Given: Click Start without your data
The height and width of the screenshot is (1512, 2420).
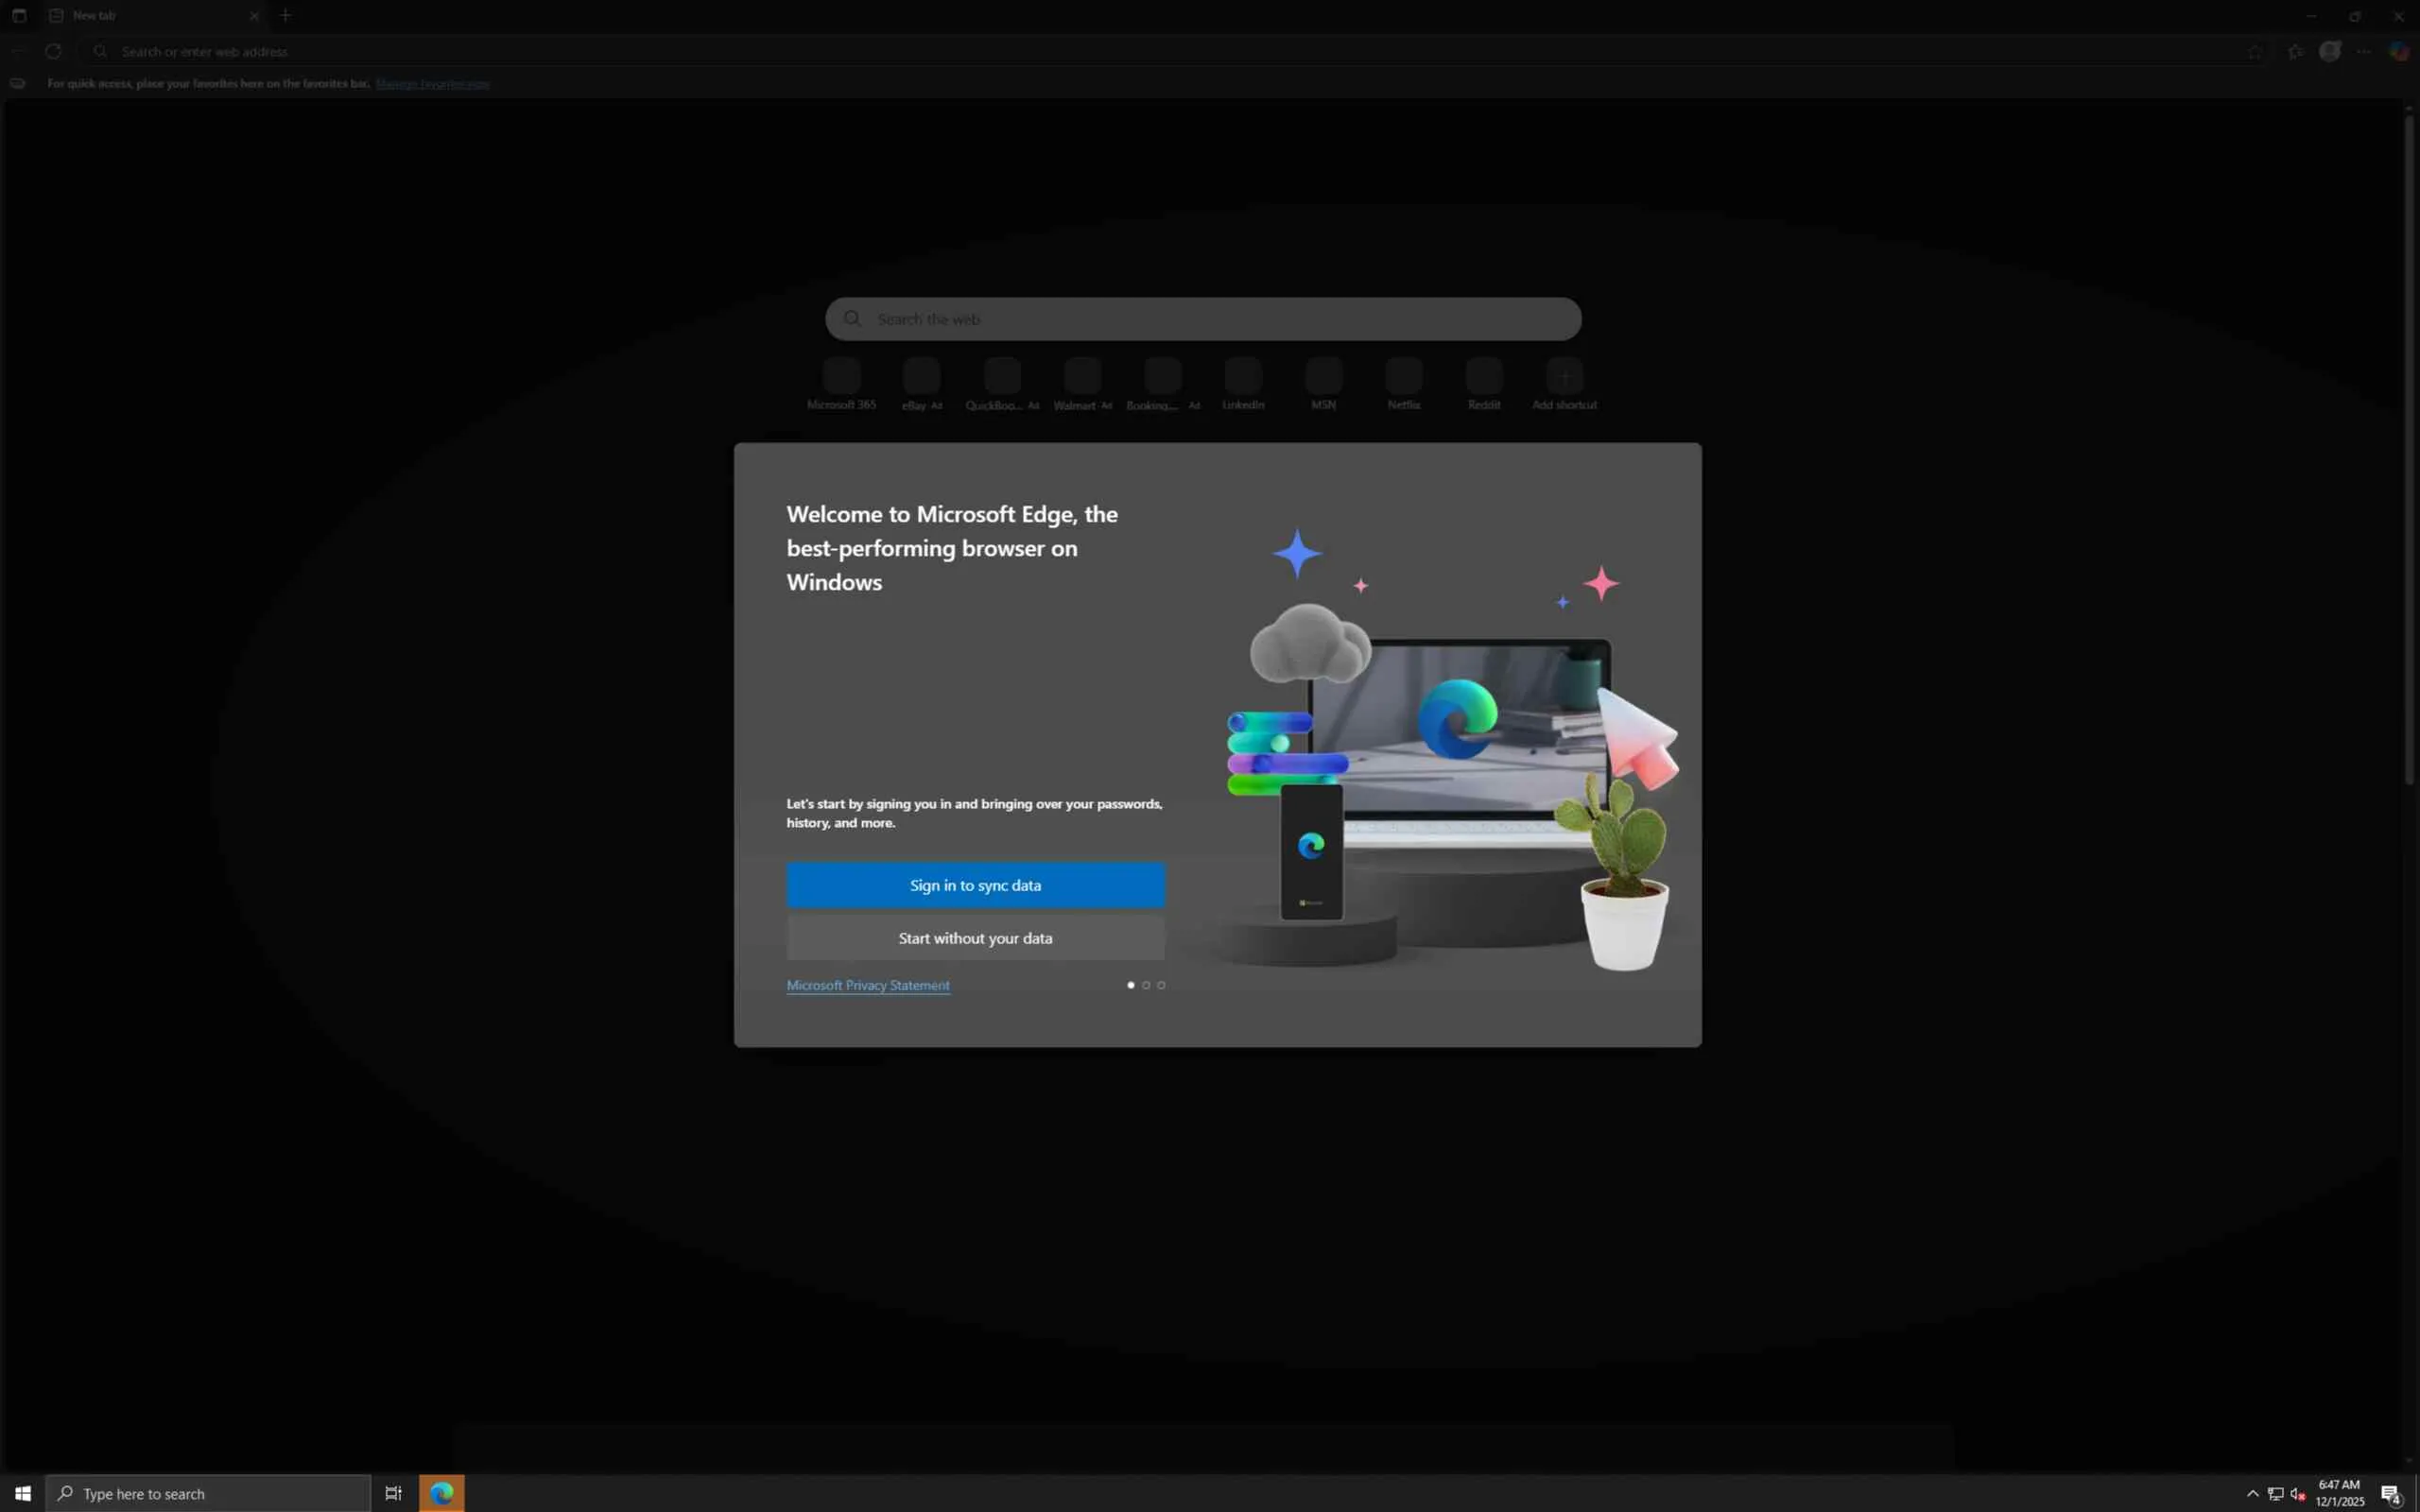Looking at the screenshot, I should coord(975,938).
